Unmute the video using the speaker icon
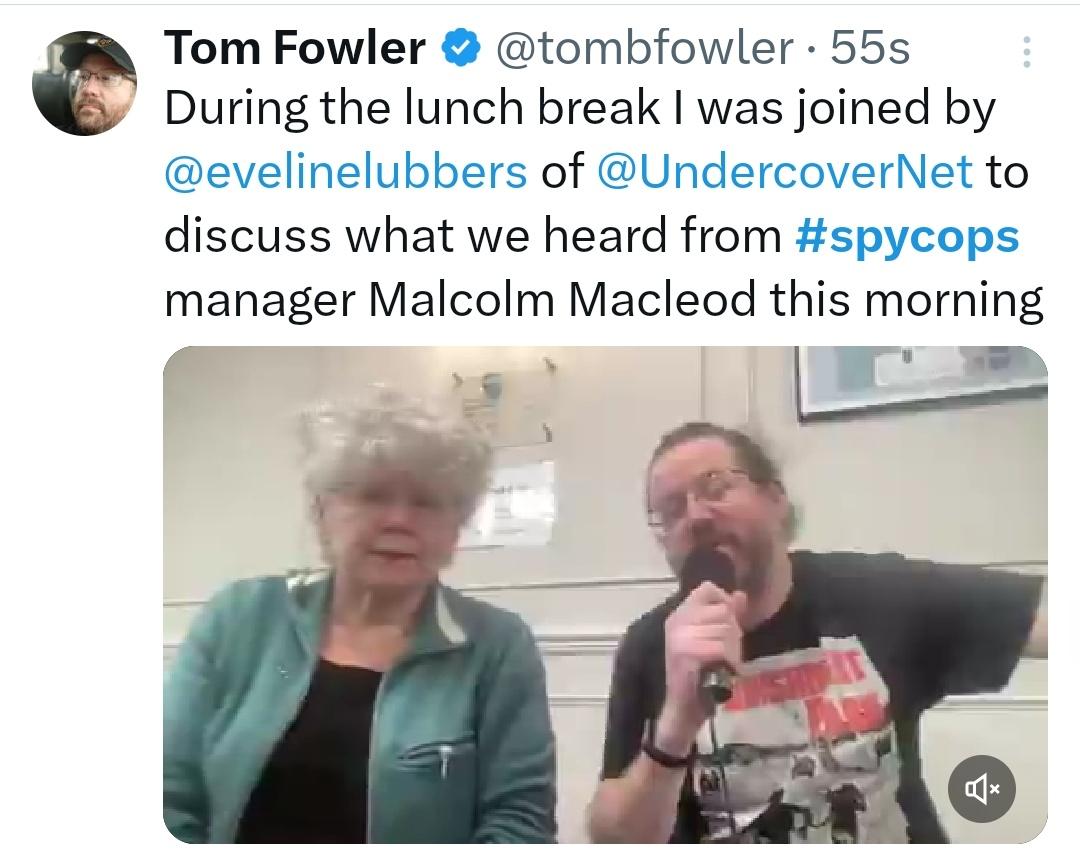 click(981, 788)
